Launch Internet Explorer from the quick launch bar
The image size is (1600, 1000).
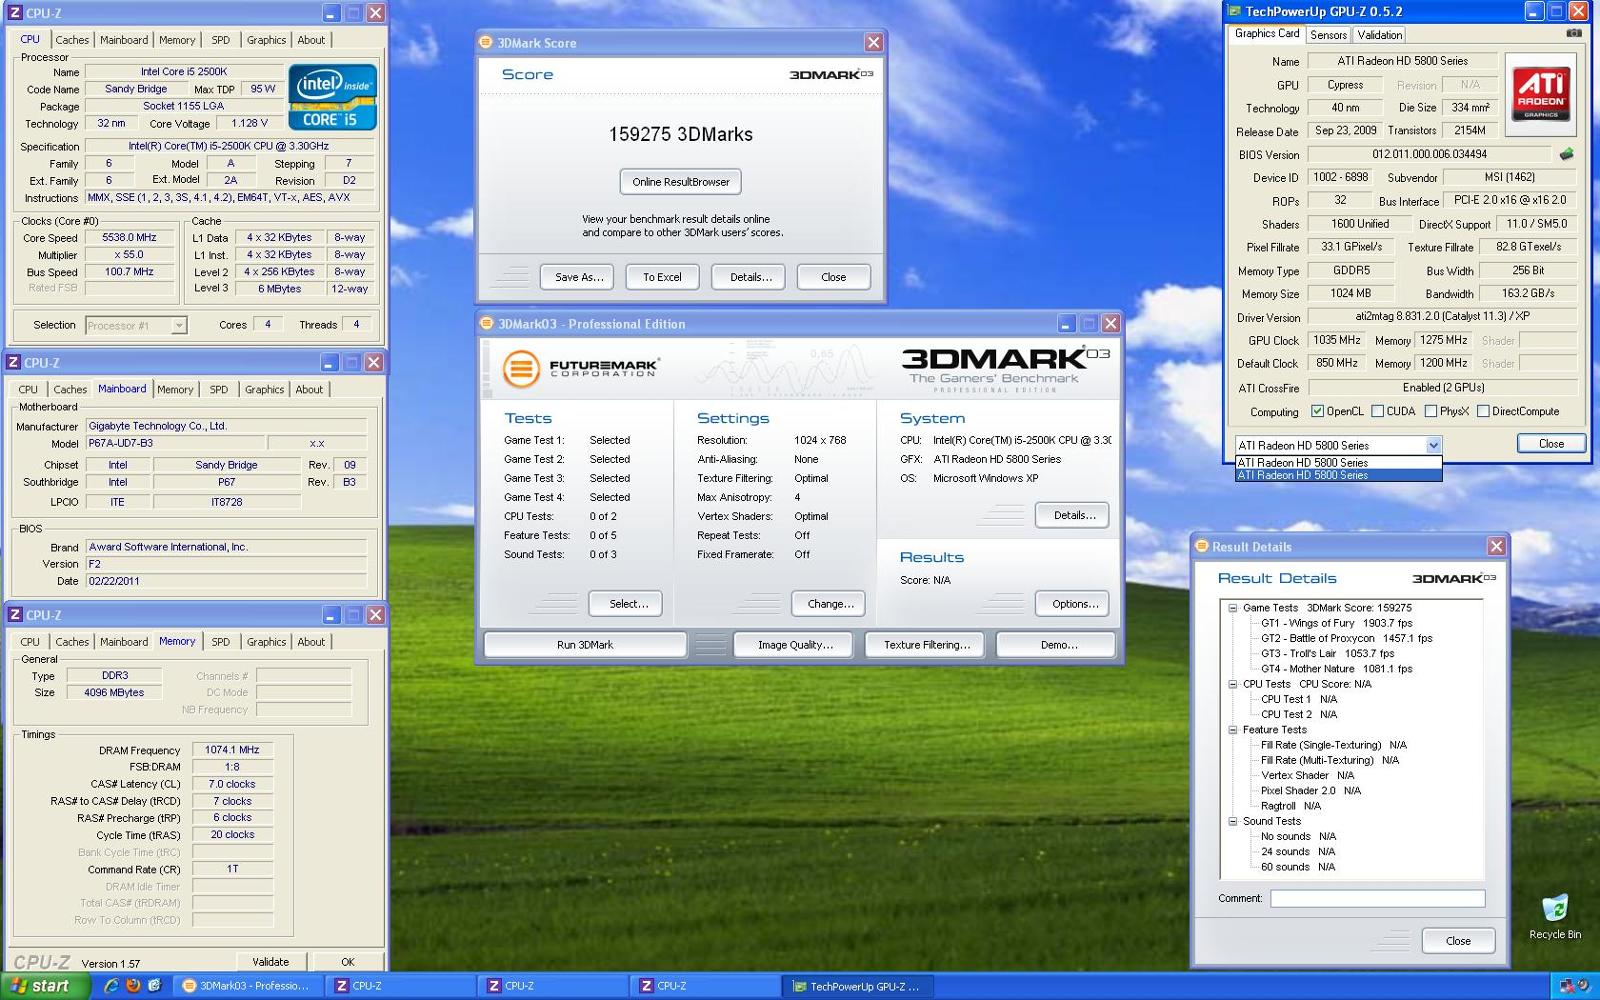pos(112,986)
